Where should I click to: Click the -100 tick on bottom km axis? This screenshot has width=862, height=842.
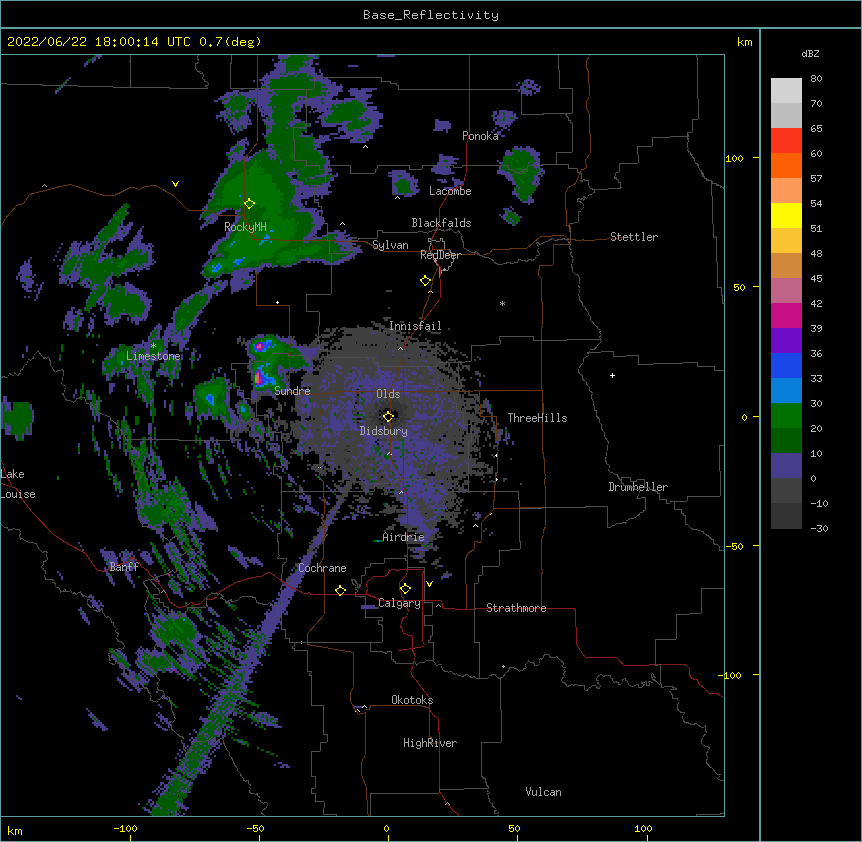point(125,829)
